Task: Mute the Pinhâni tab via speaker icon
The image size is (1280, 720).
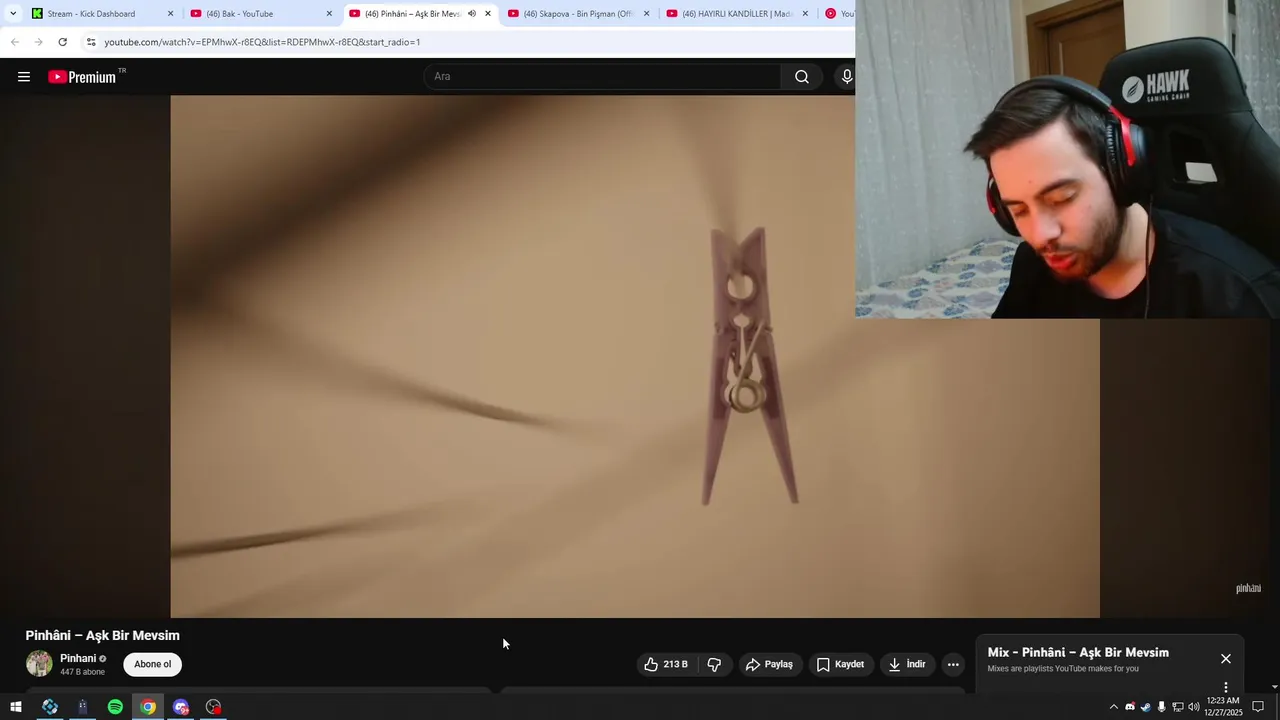Action: [x=472, y=14]
